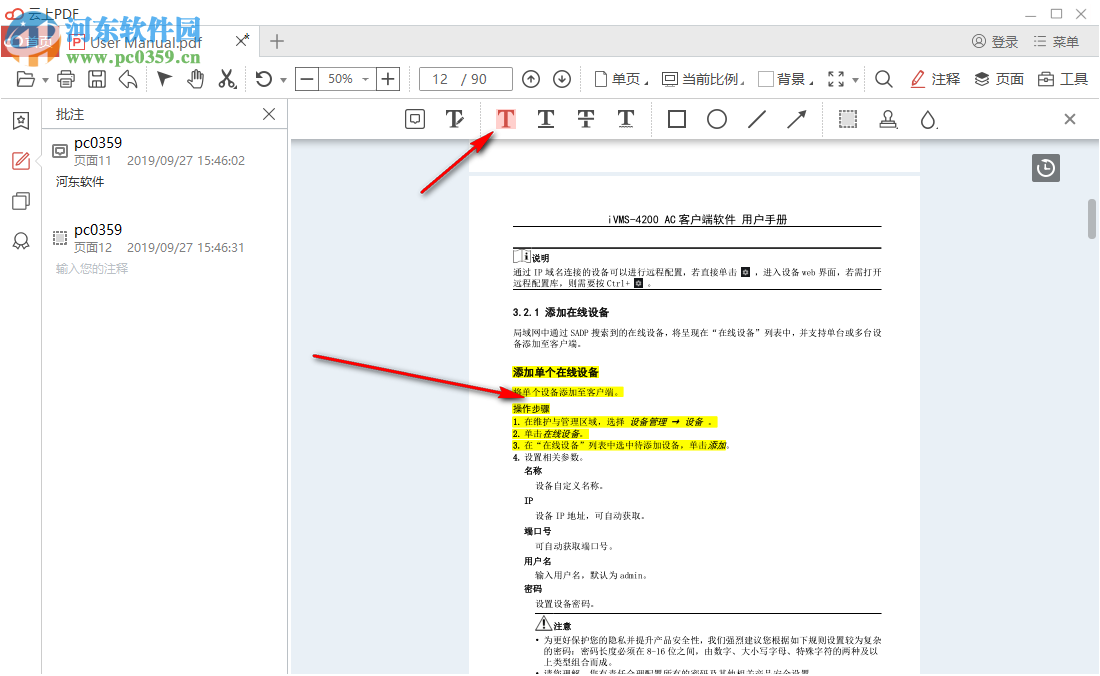Open the zoom percentage dropdown
1100x676 pixels.
point(362,78)
